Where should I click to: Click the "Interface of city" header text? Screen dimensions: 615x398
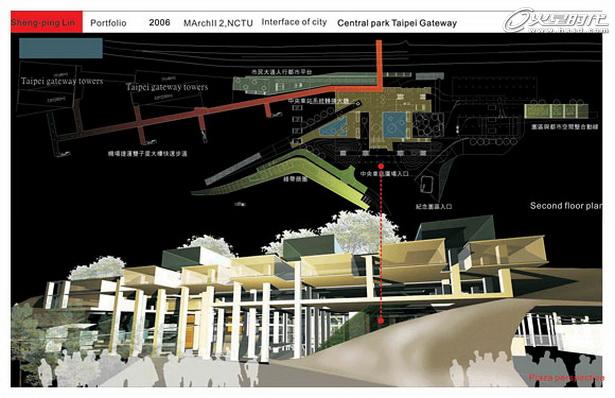pyautogui.click(x=294, y=22)
